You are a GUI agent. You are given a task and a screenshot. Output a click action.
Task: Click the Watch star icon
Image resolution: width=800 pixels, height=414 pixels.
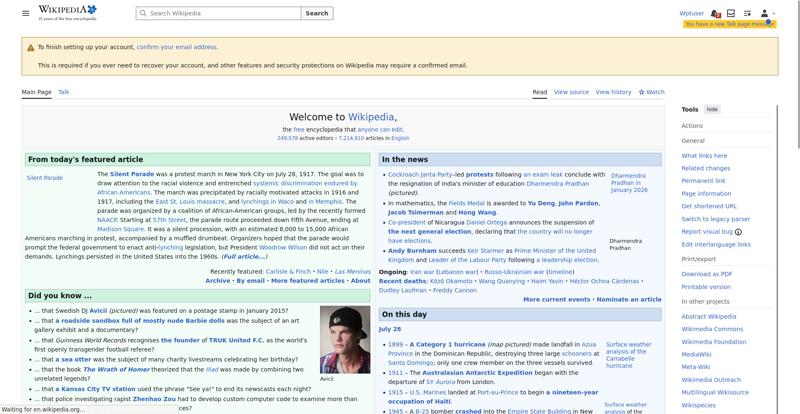(641, 92)
